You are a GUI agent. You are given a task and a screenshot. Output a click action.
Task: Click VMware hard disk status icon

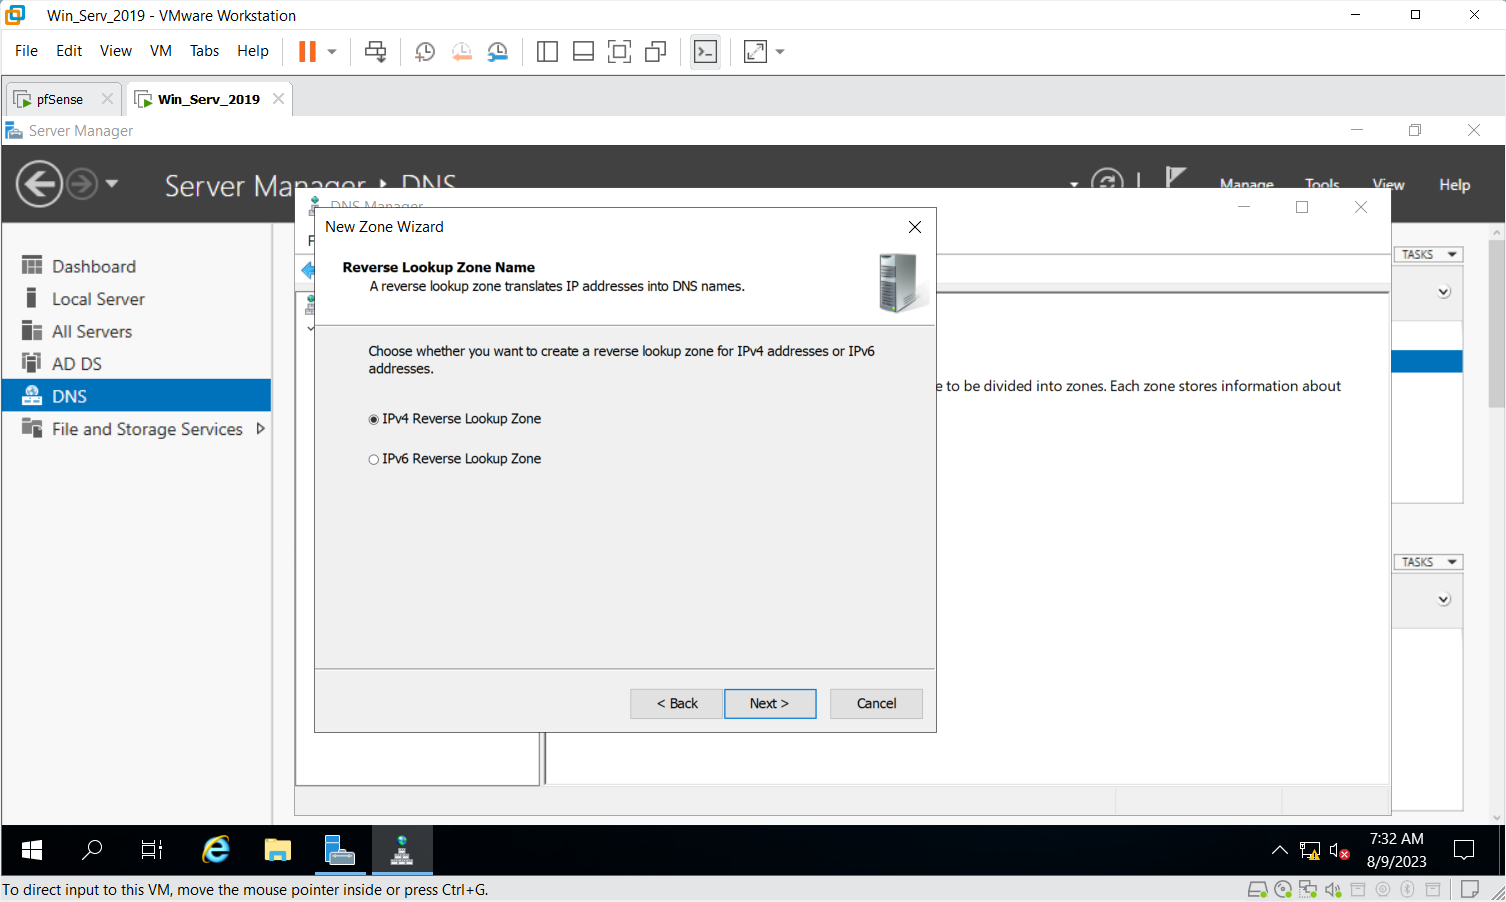pyautogui.click(x=1258, y=889)
